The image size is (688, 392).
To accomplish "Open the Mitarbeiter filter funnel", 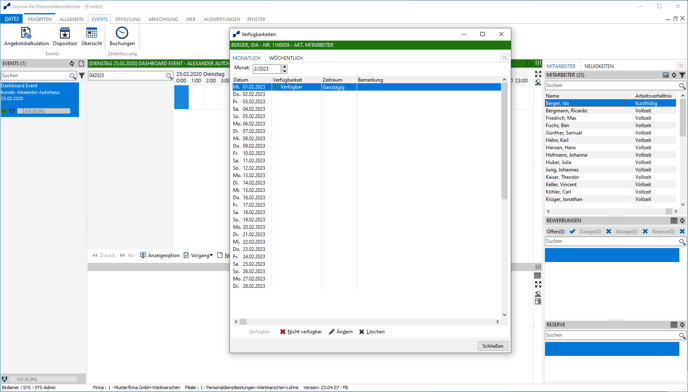I will tap(682, 75).
